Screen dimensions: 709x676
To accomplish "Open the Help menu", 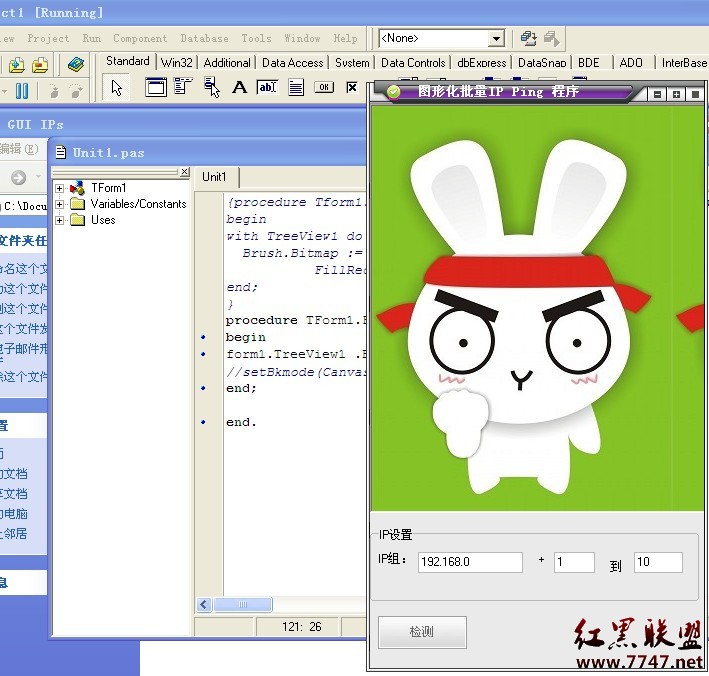I will 345,38.
